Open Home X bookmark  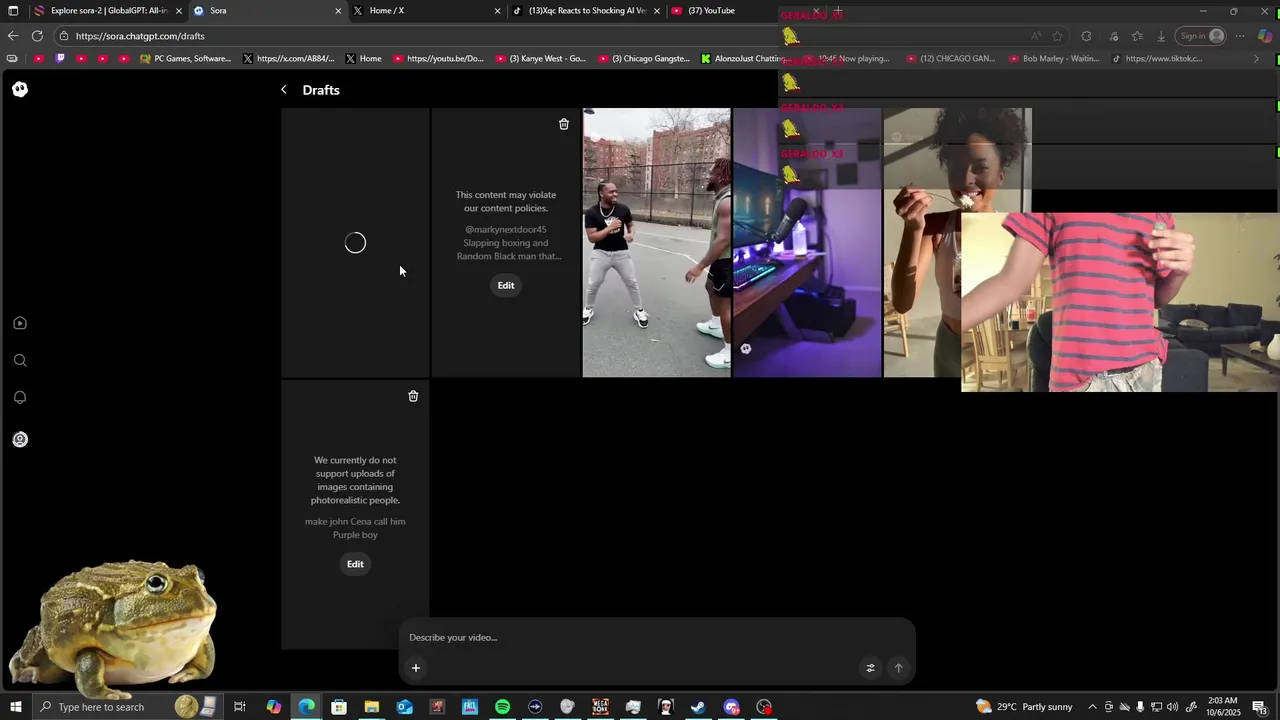pyautogui.click(x=364, y=59)
